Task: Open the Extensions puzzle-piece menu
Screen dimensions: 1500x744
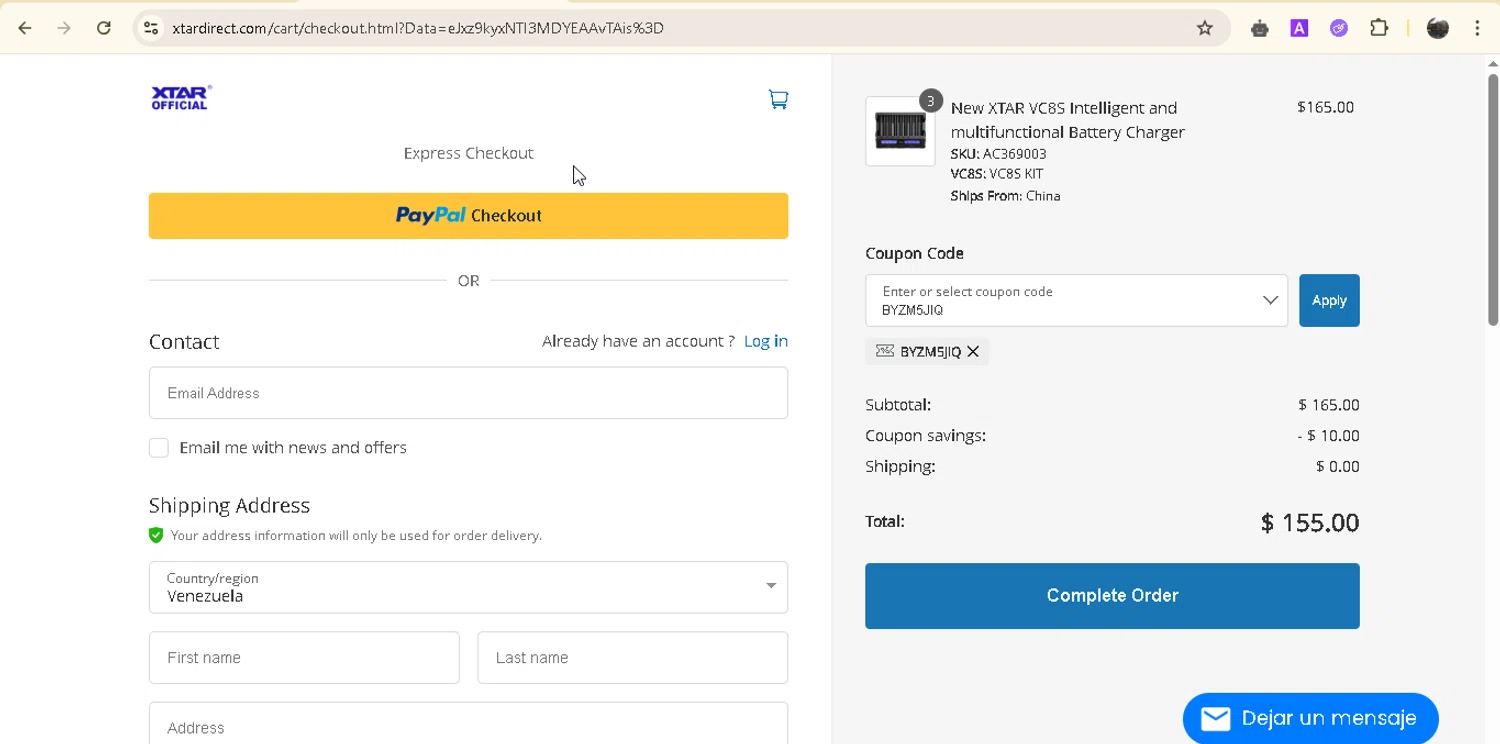Action: [1379, 28]
